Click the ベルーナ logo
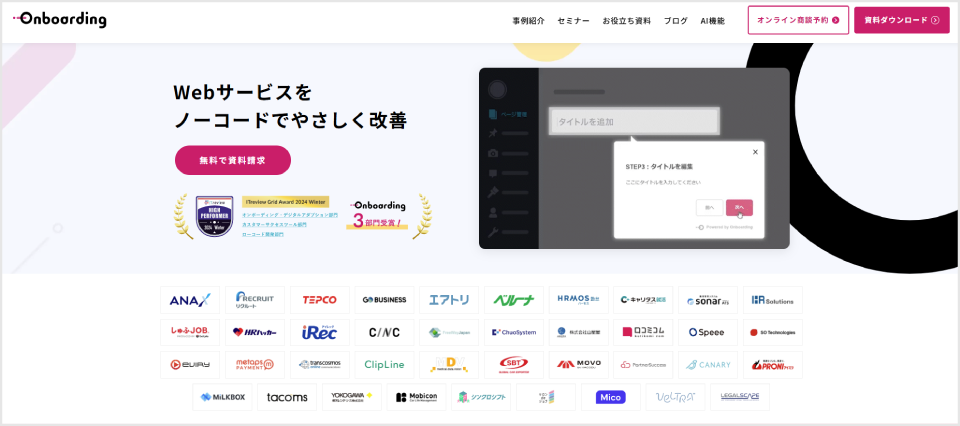Image resolution: width=960 pixels, height=426 pixels. pyautogui.click(x=514, y=300)
